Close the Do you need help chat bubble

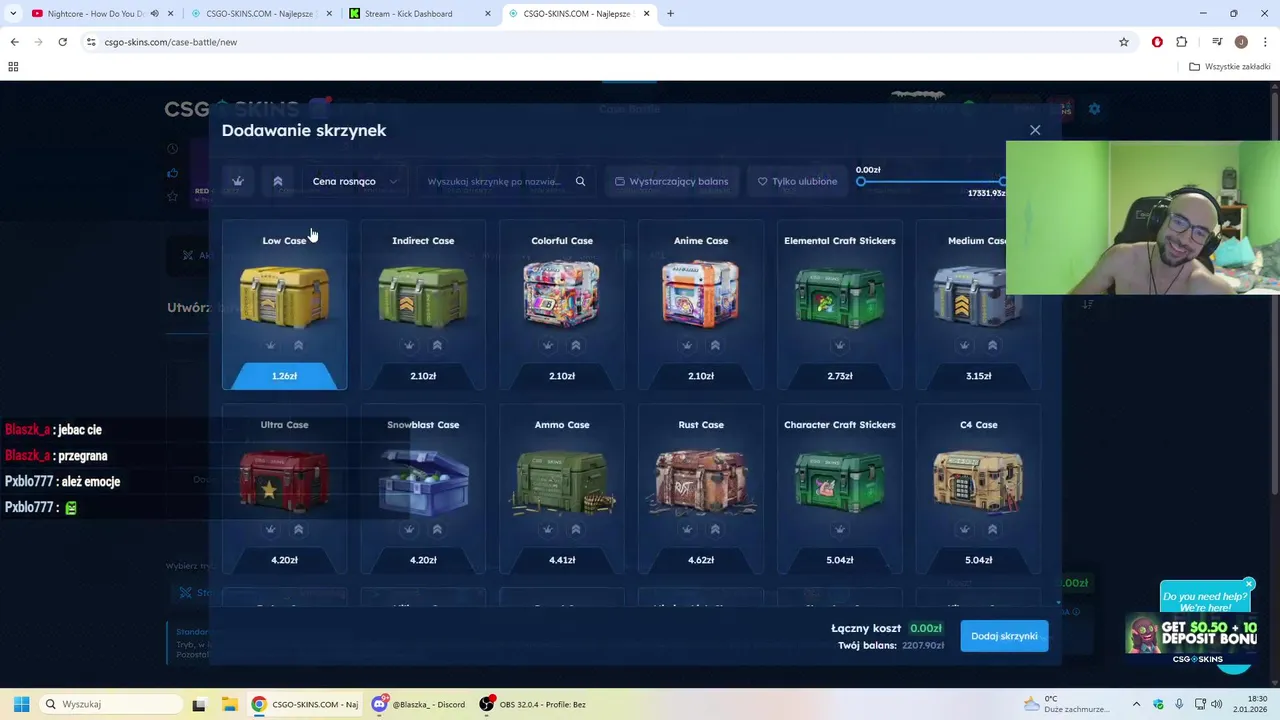click(1249, 584)
